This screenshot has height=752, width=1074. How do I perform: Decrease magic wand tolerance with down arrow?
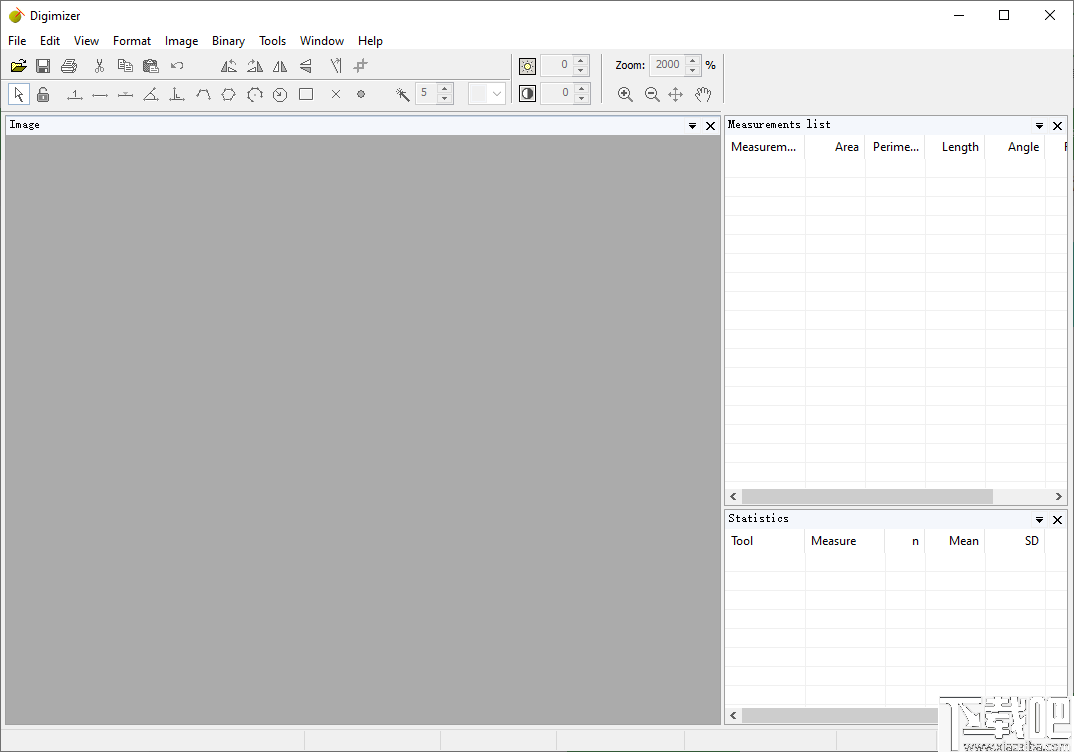coord(445,99)
